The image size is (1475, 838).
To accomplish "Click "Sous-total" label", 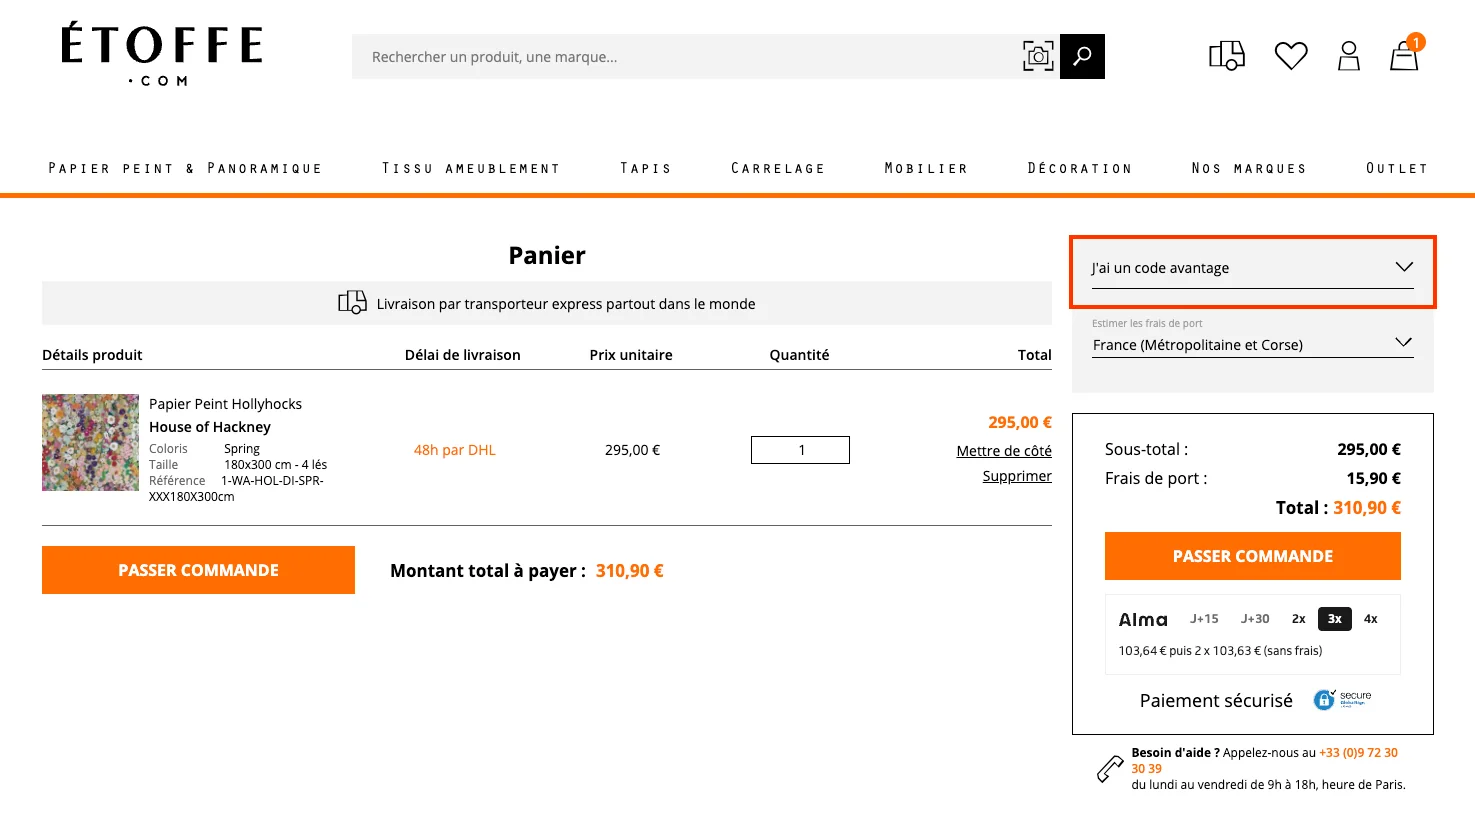I will pos(1146,450).
